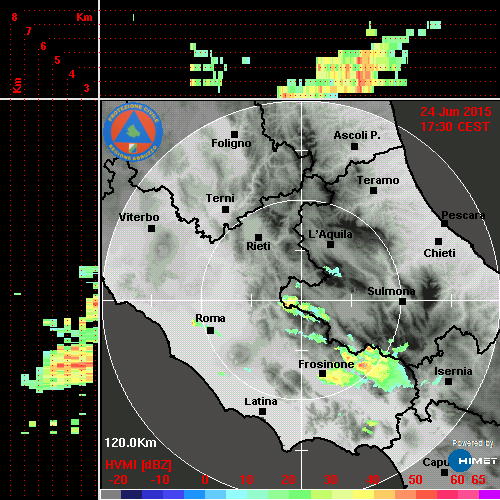Click the Teramo city marker square
Viewport: 500px width, 500px height.
coord(373,191)
